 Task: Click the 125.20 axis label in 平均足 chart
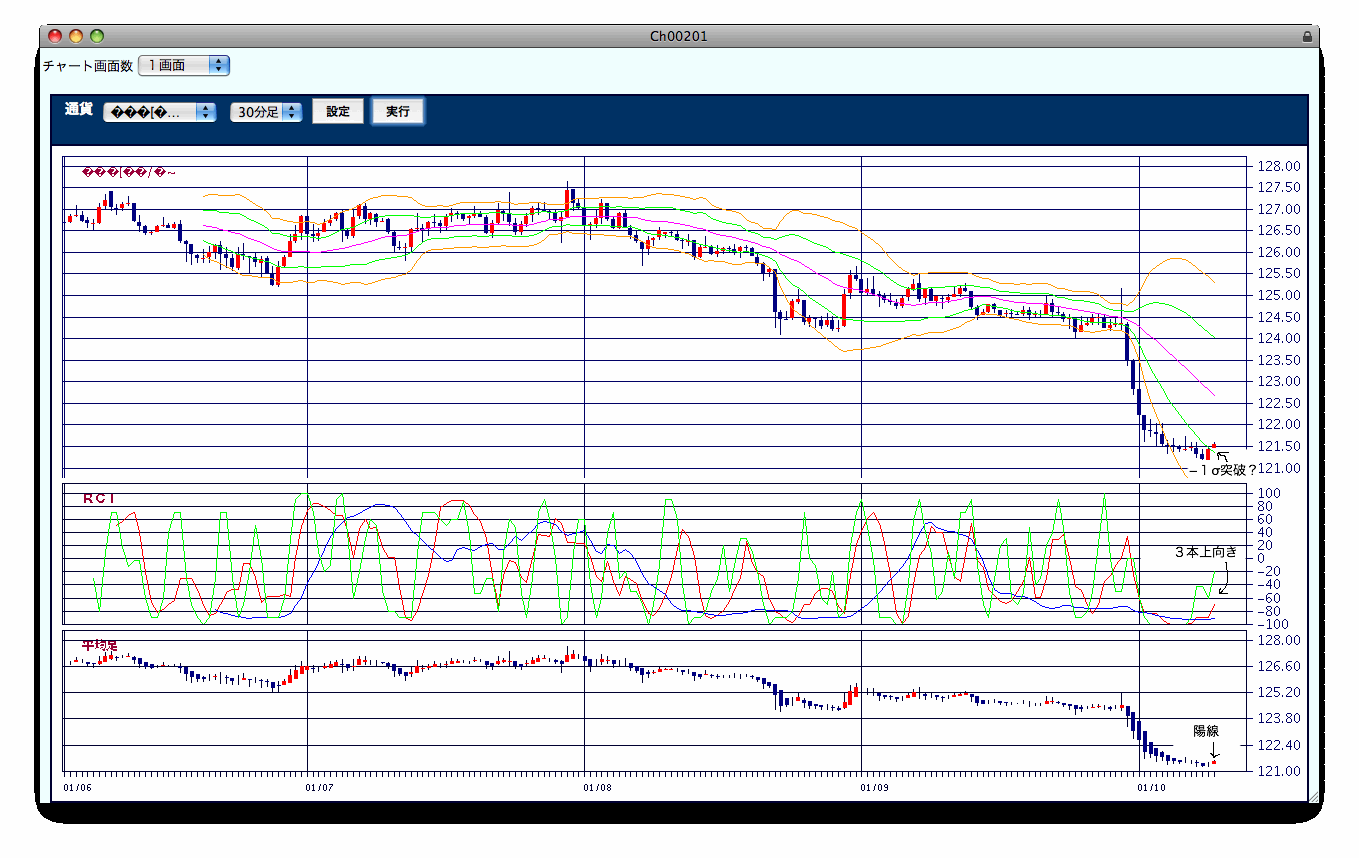point(1279,693)
